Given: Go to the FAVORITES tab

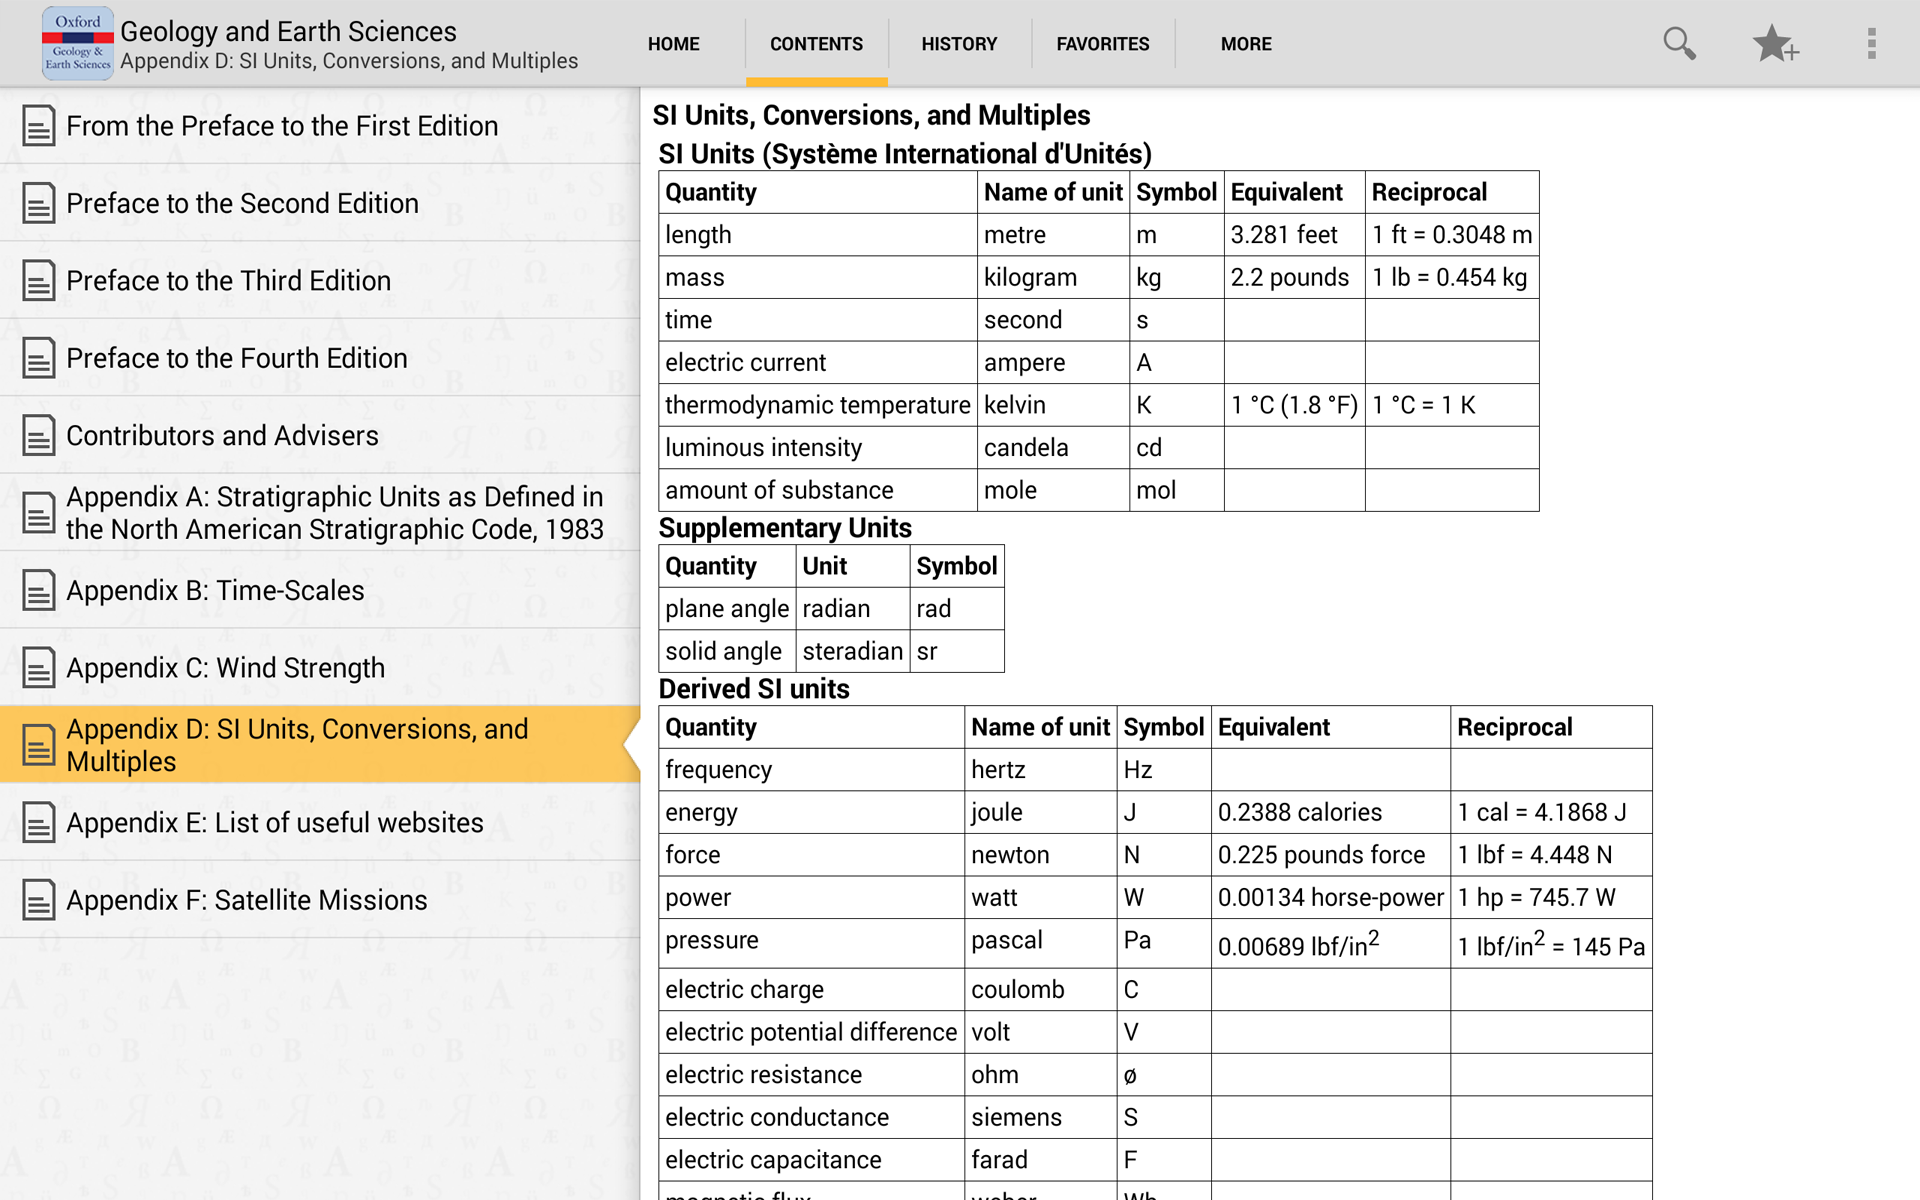Looking at the screenshot, I should pyautogui.click(x=1102, y=44).
